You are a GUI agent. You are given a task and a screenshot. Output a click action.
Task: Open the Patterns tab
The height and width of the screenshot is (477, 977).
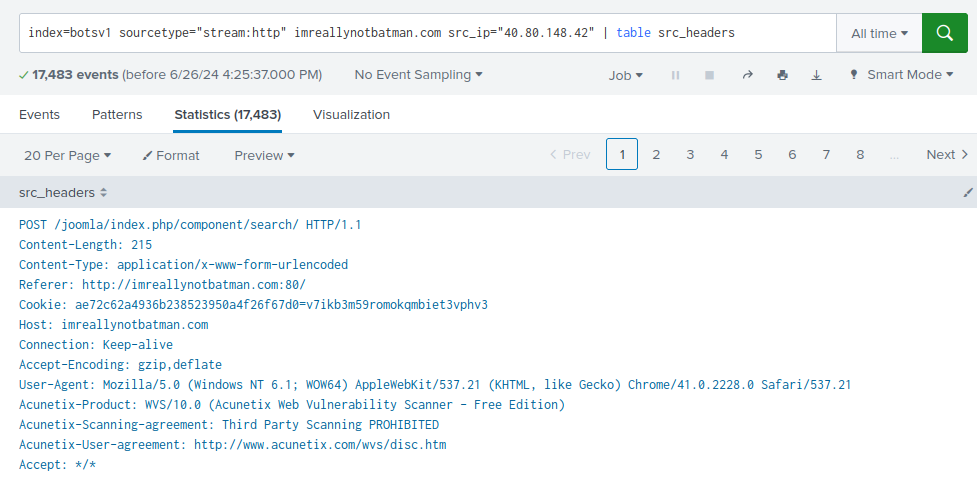117,115
